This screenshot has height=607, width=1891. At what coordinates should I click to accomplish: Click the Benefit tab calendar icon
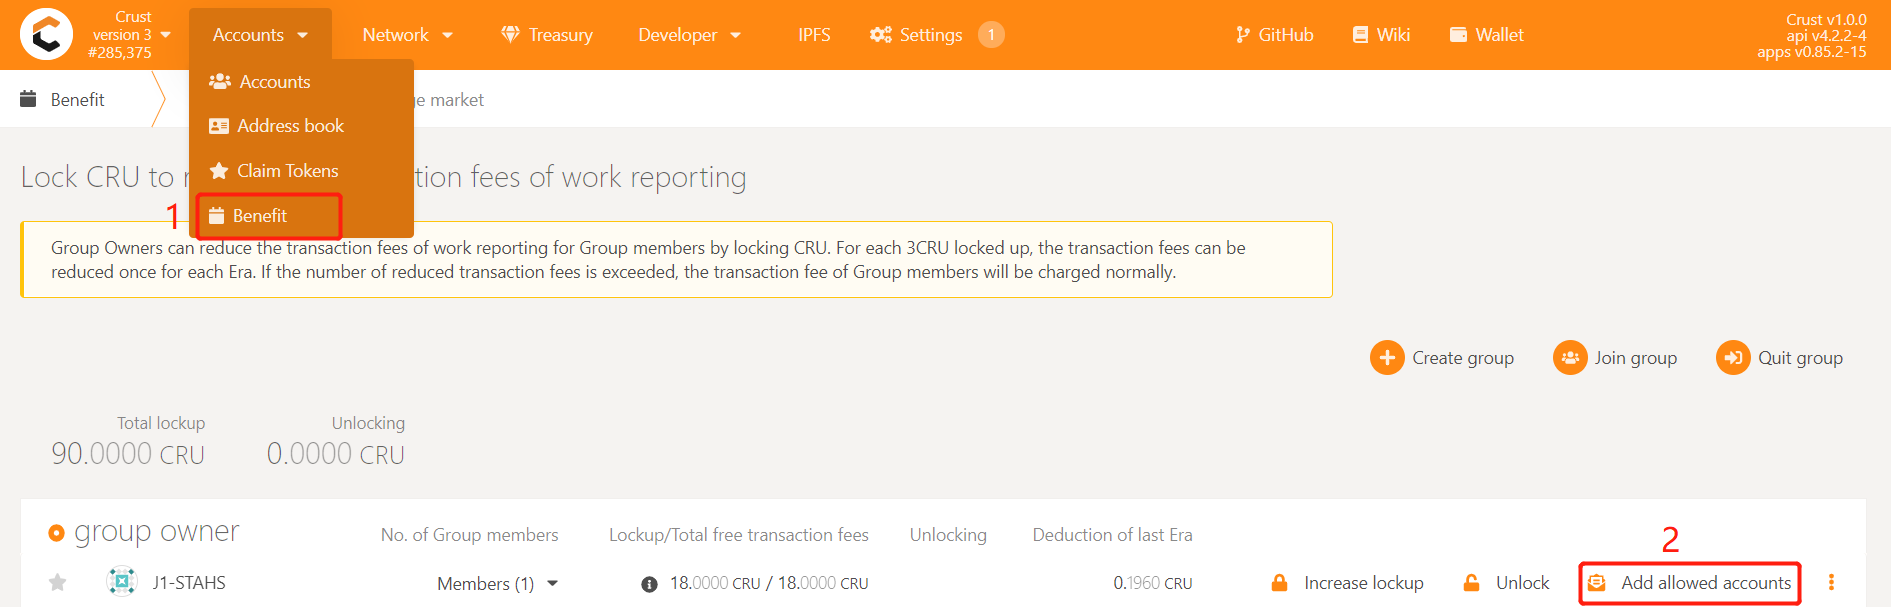(28, 99)
